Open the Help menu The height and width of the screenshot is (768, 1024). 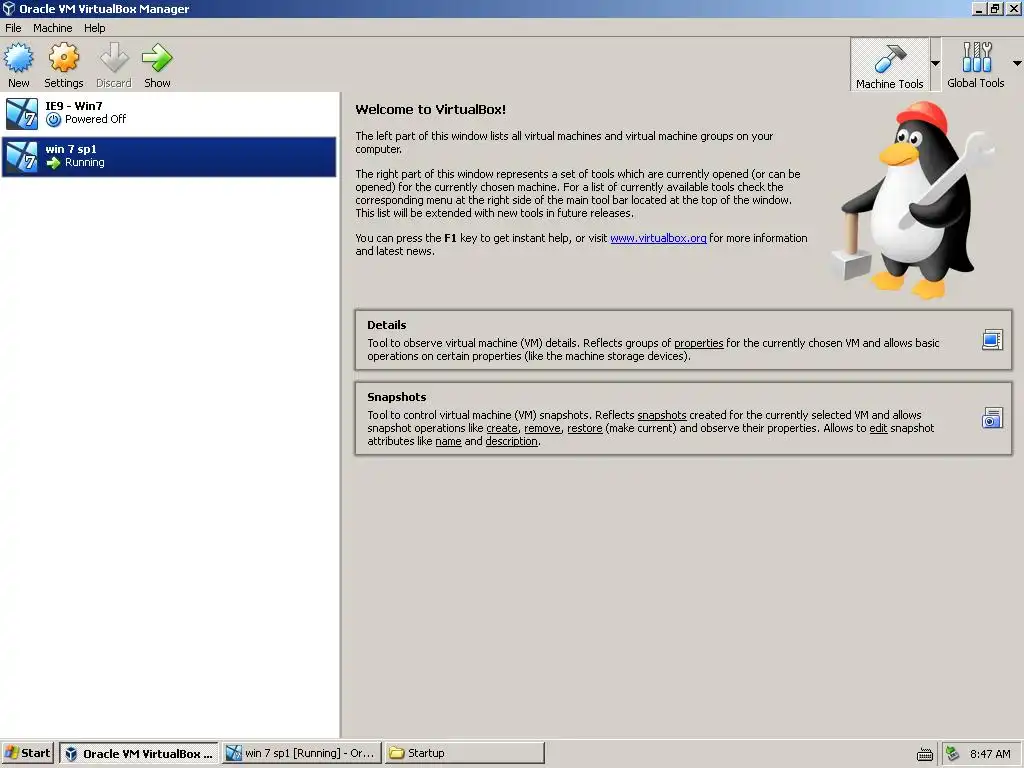tap(94, 28)
